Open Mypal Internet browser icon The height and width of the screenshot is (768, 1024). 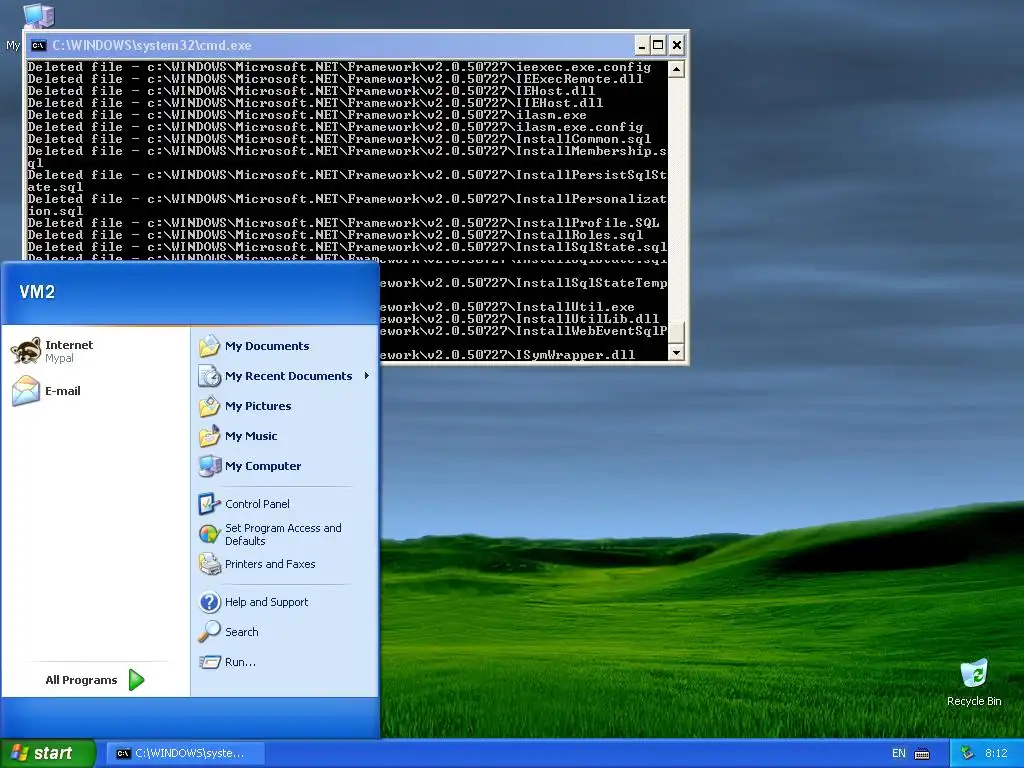point(26,351)
